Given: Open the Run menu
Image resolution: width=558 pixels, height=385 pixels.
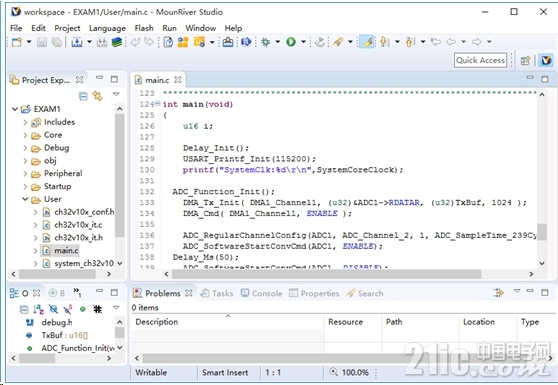Looking at the screenshot, I should point(169,28).
